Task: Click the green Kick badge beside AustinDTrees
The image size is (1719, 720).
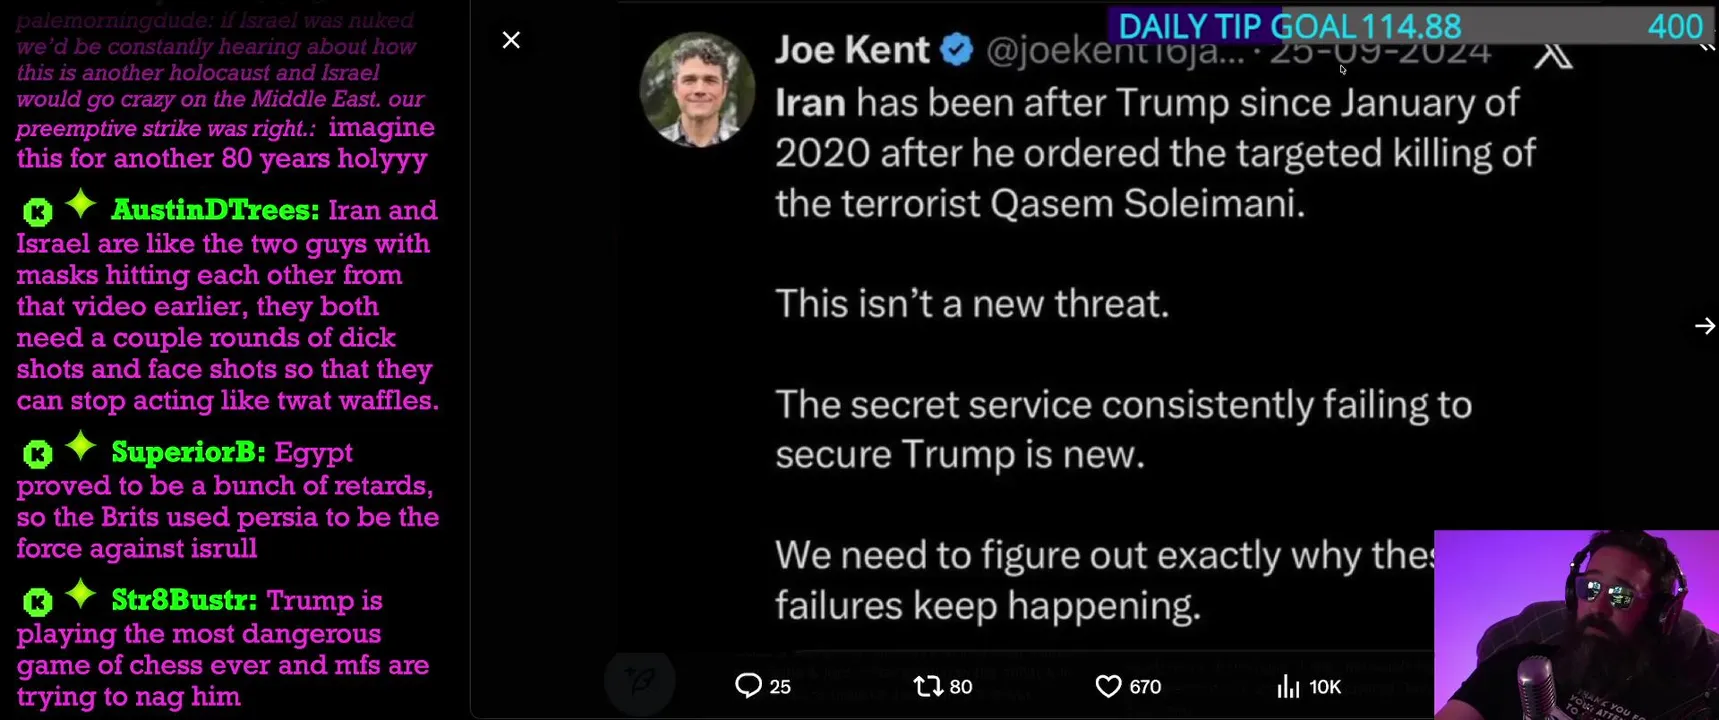Action: pos(38,212)
